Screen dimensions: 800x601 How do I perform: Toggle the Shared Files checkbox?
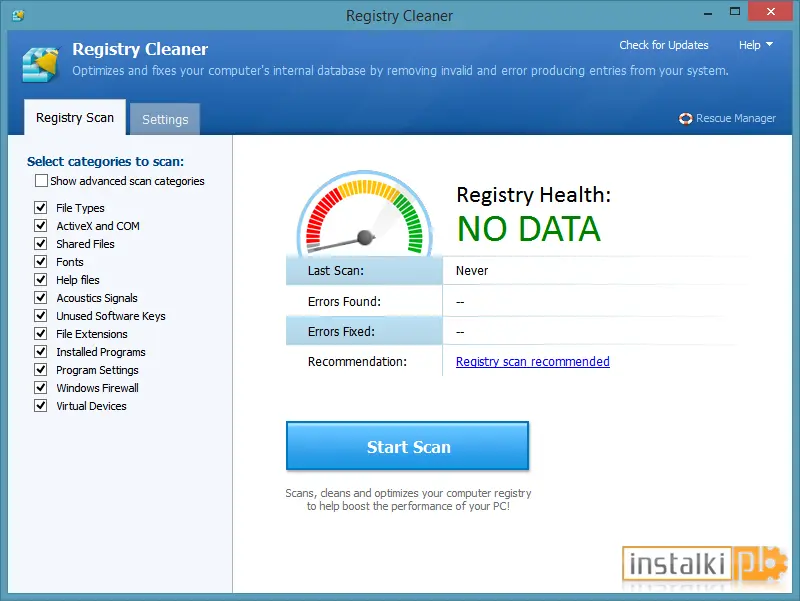pos(41,244)
